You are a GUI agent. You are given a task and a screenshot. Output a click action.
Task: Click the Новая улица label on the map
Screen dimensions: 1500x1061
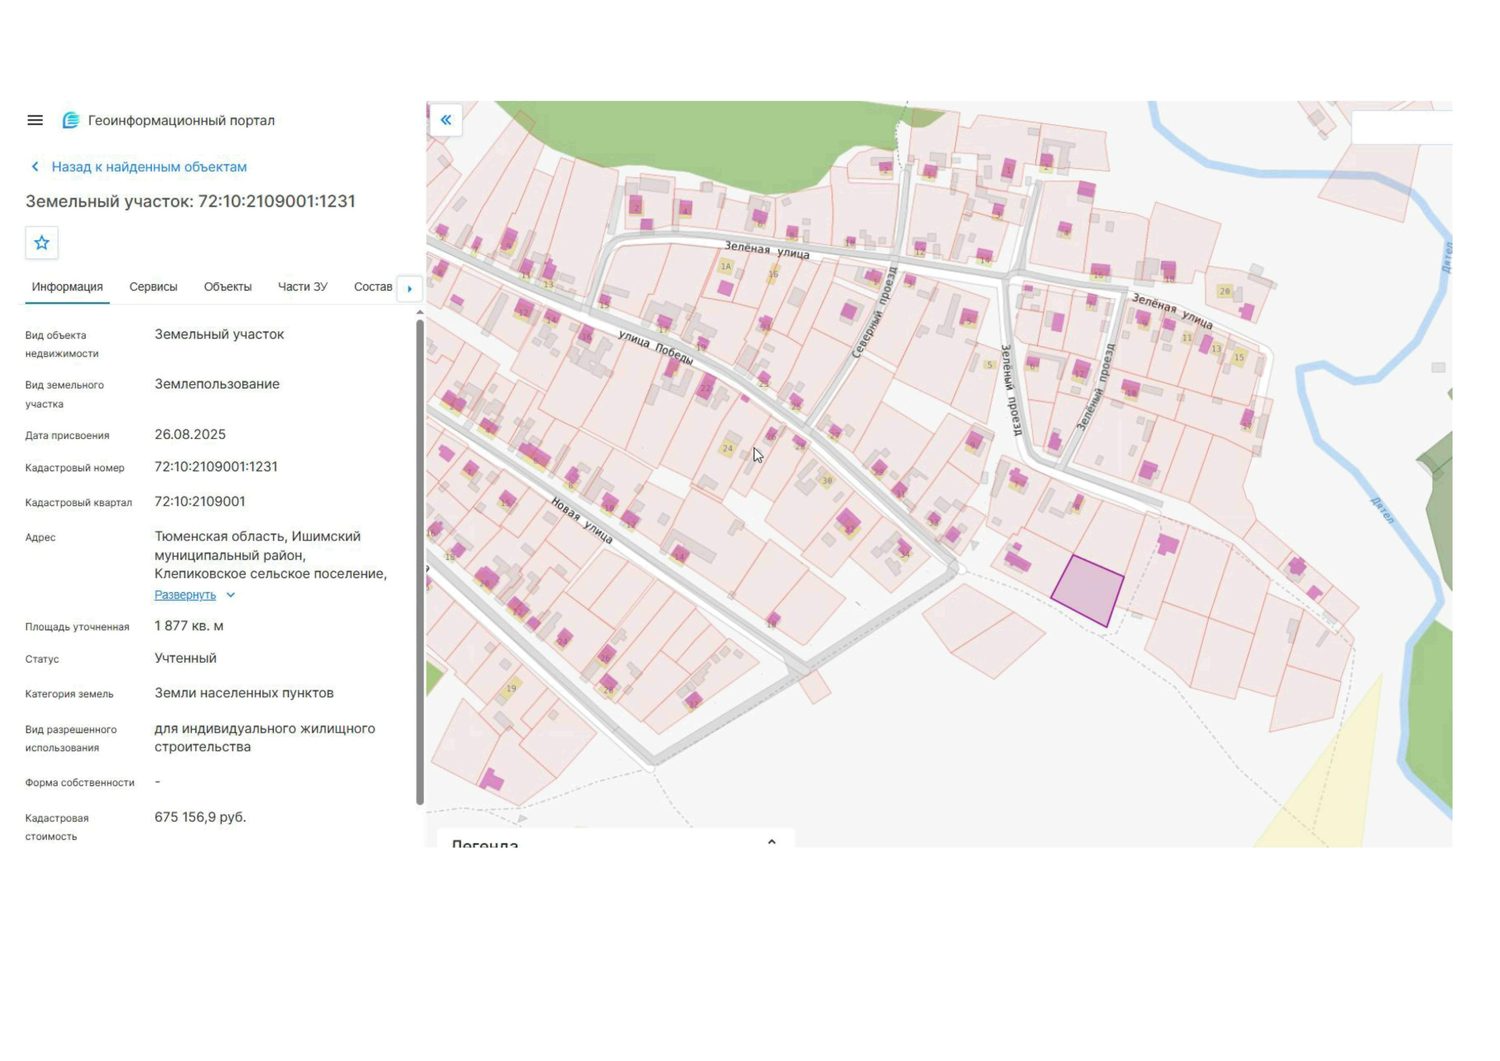pyautogui.click(x=582, y=520)
